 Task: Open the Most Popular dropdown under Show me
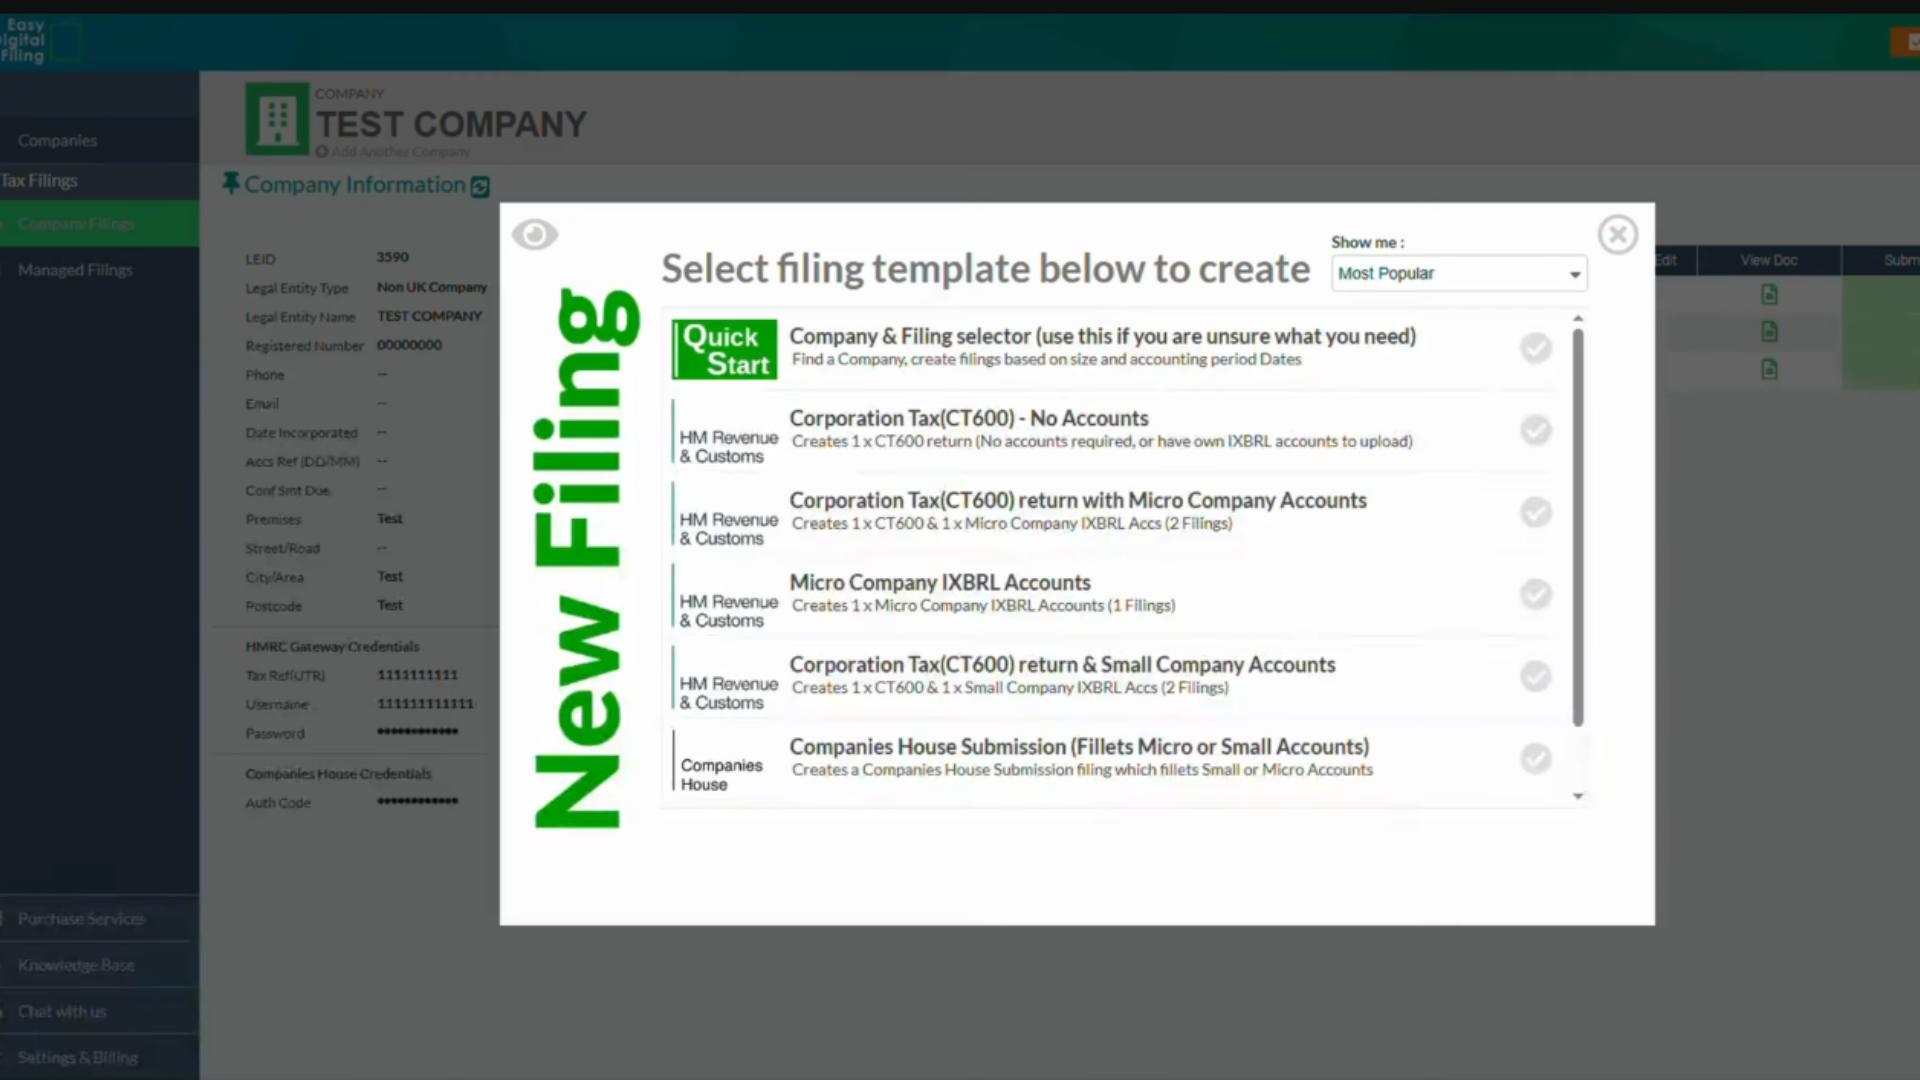[x=1458, y=273]
